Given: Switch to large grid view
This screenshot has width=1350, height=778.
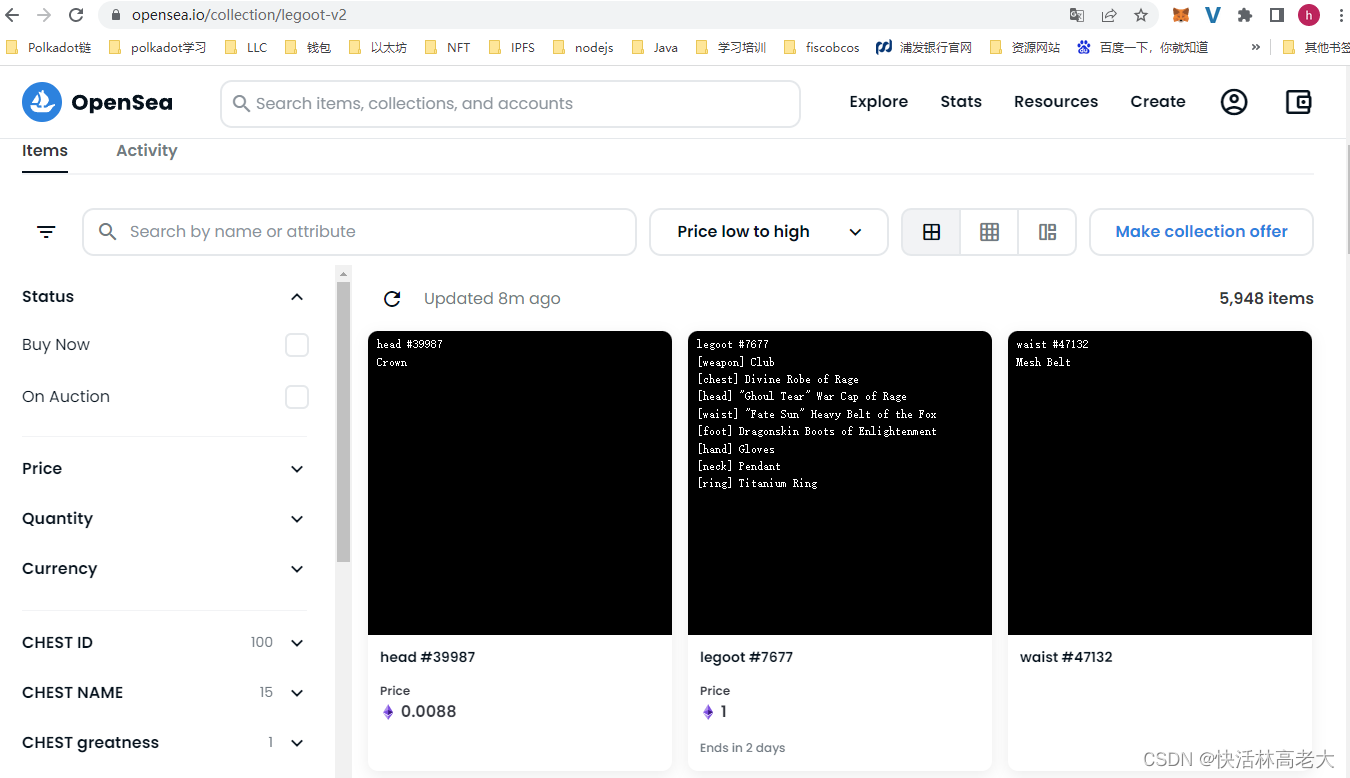Looking at the screenshot, I should click(x=931, y=232).
